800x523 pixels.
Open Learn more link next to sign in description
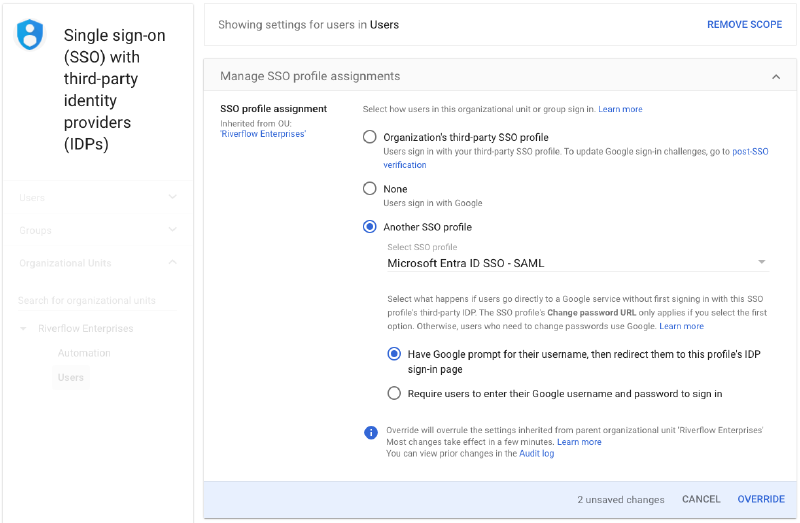[620, 109]
